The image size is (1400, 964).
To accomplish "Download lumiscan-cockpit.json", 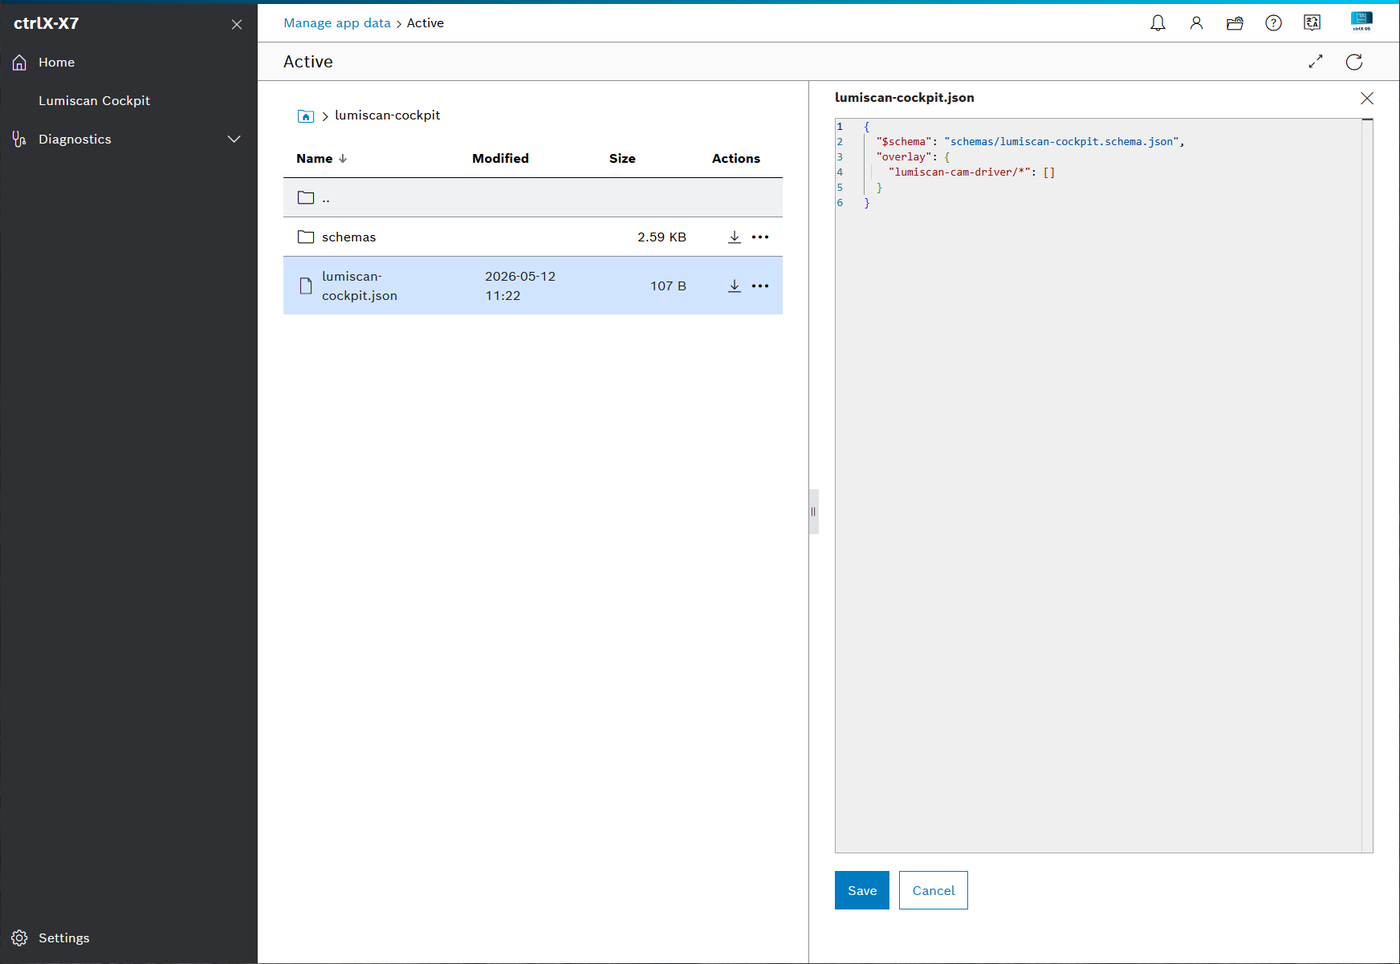I will point(734,286).
